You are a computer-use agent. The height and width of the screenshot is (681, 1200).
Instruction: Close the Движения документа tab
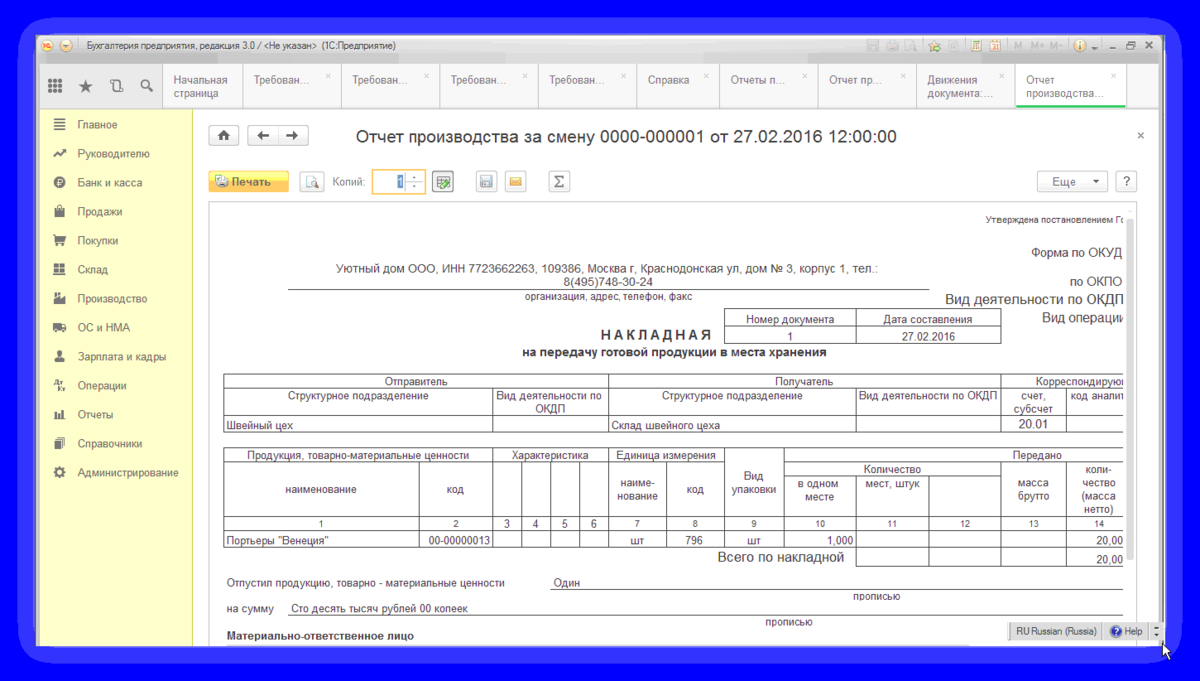1001,76
